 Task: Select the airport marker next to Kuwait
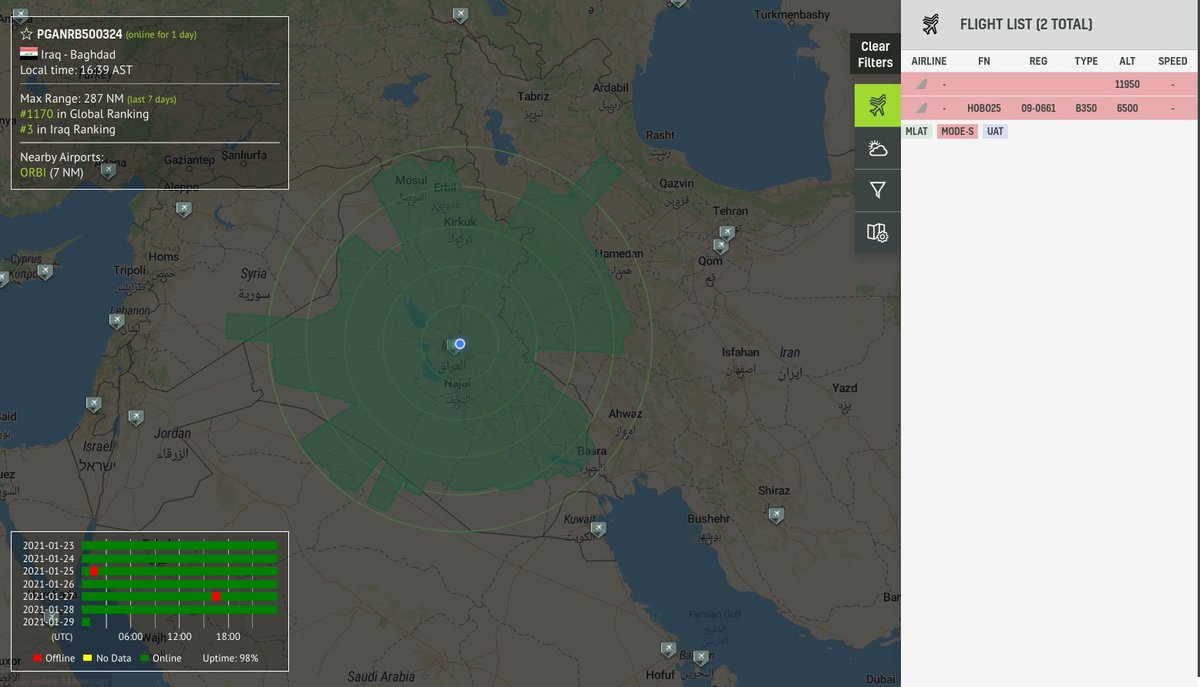598,529
